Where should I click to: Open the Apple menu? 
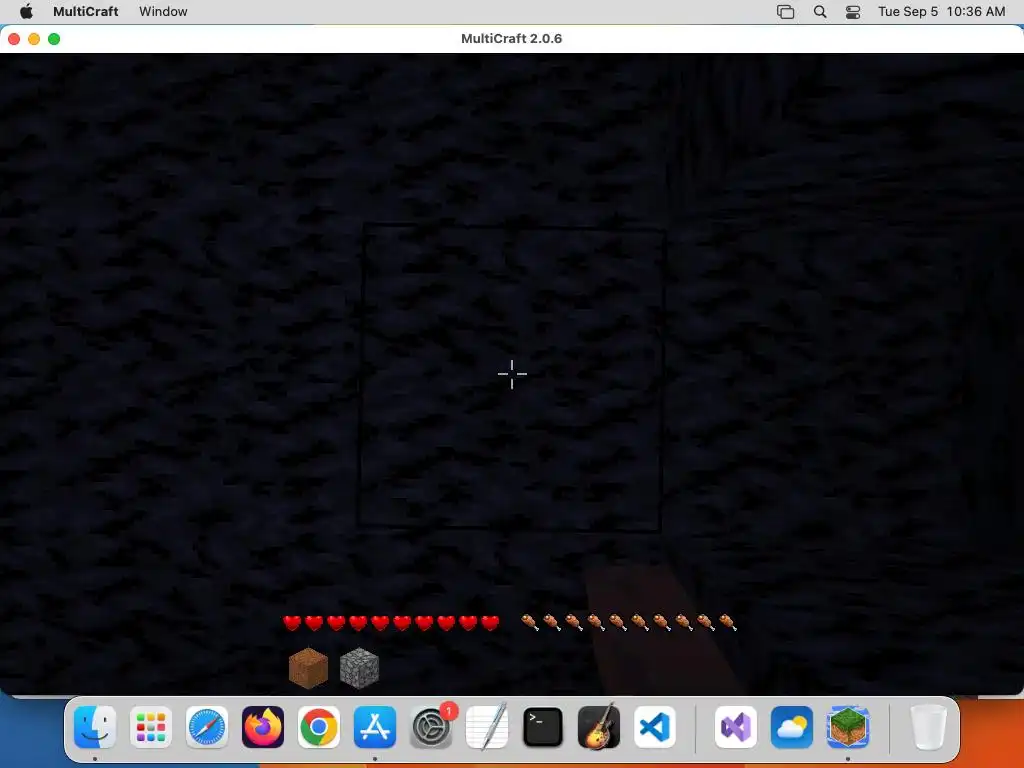[26, 12]
